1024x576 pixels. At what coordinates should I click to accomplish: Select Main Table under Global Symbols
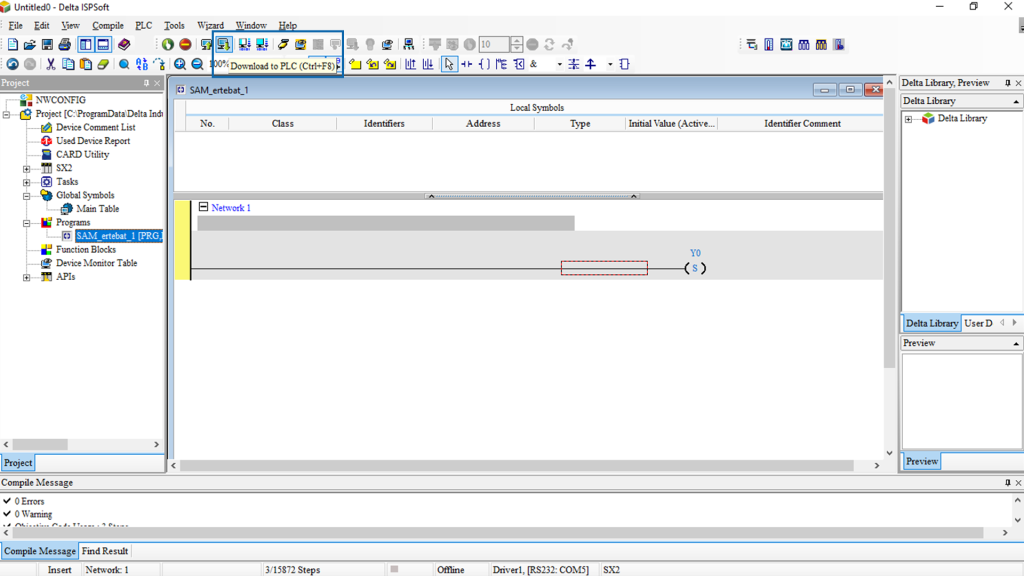pos(97,209)
